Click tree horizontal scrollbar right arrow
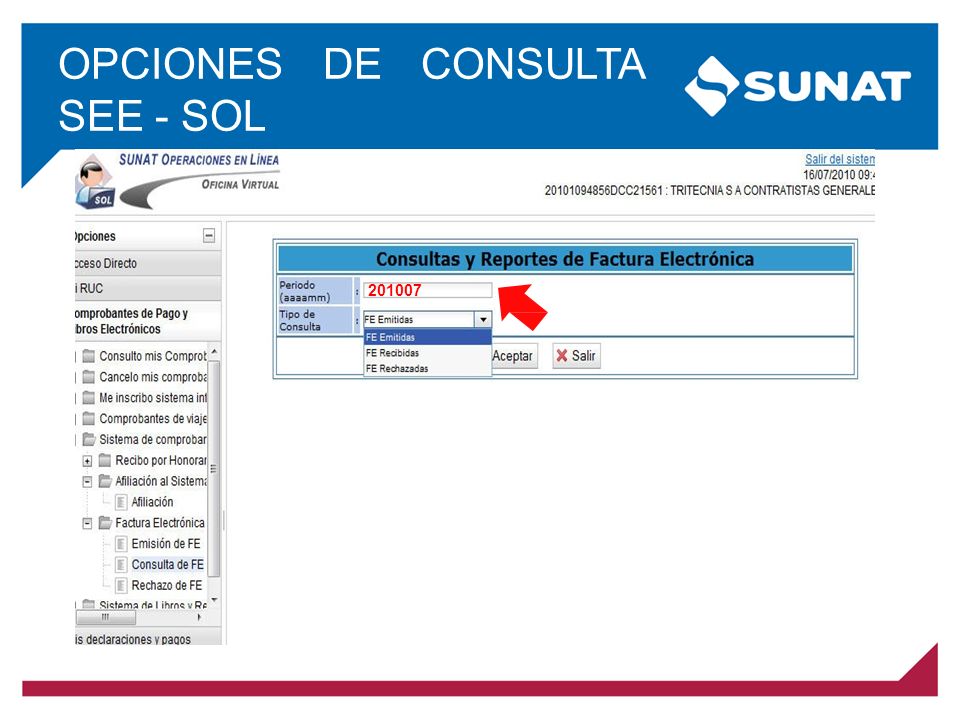 [x=200, y=617]
